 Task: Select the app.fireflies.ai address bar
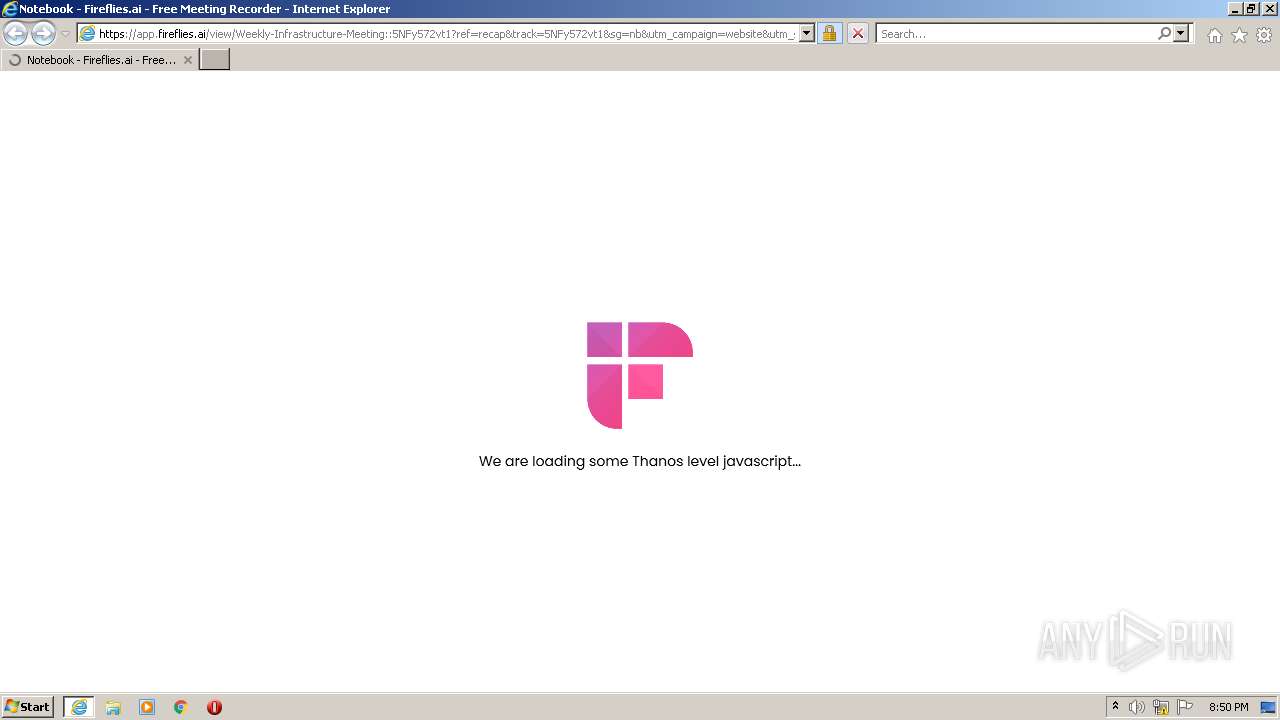[447, 34]
